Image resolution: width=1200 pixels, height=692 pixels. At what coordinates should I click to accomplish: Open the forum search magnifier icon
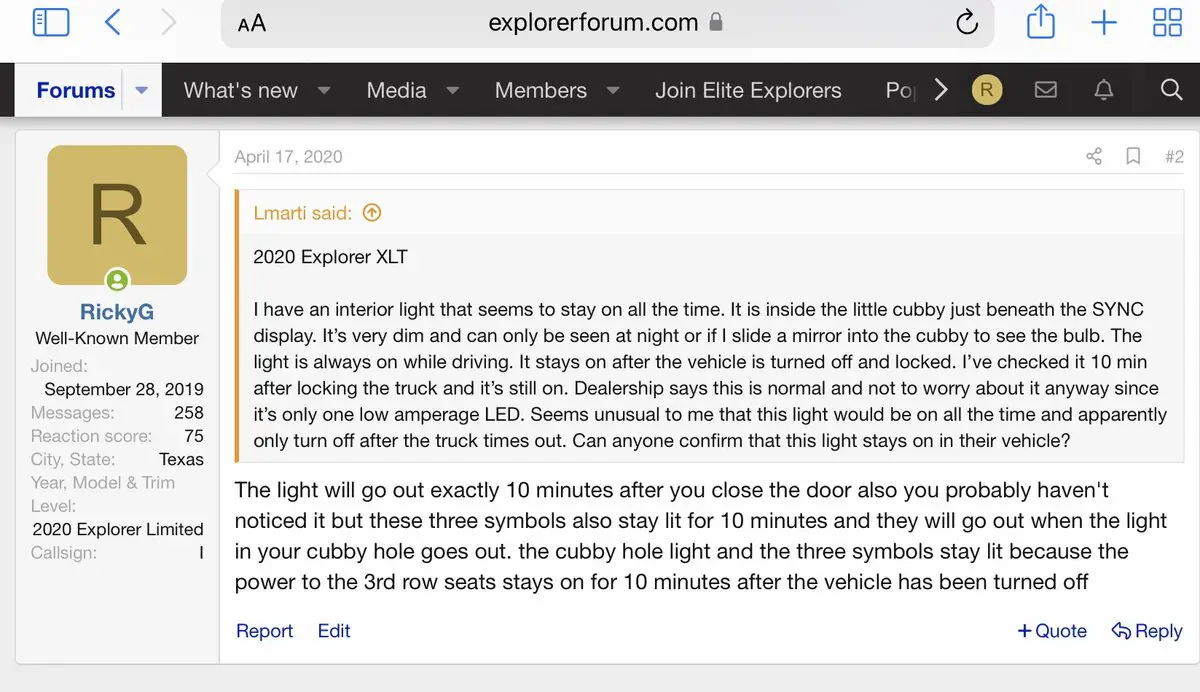[1171, 90]
